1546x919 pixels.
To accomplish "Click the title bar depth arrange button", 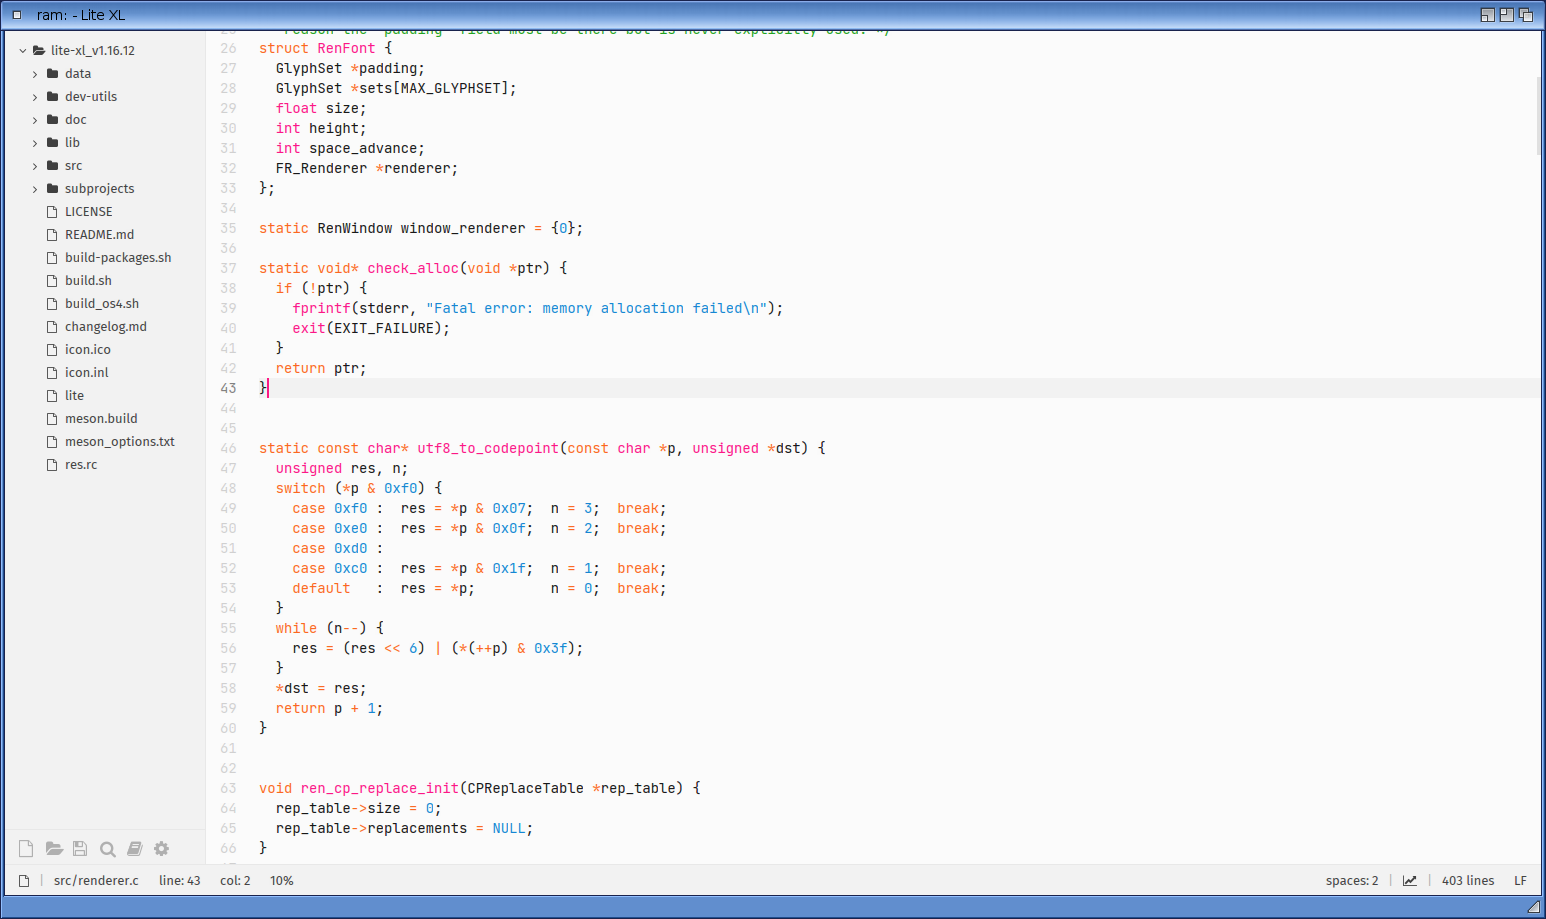I will coord(1526,15).
